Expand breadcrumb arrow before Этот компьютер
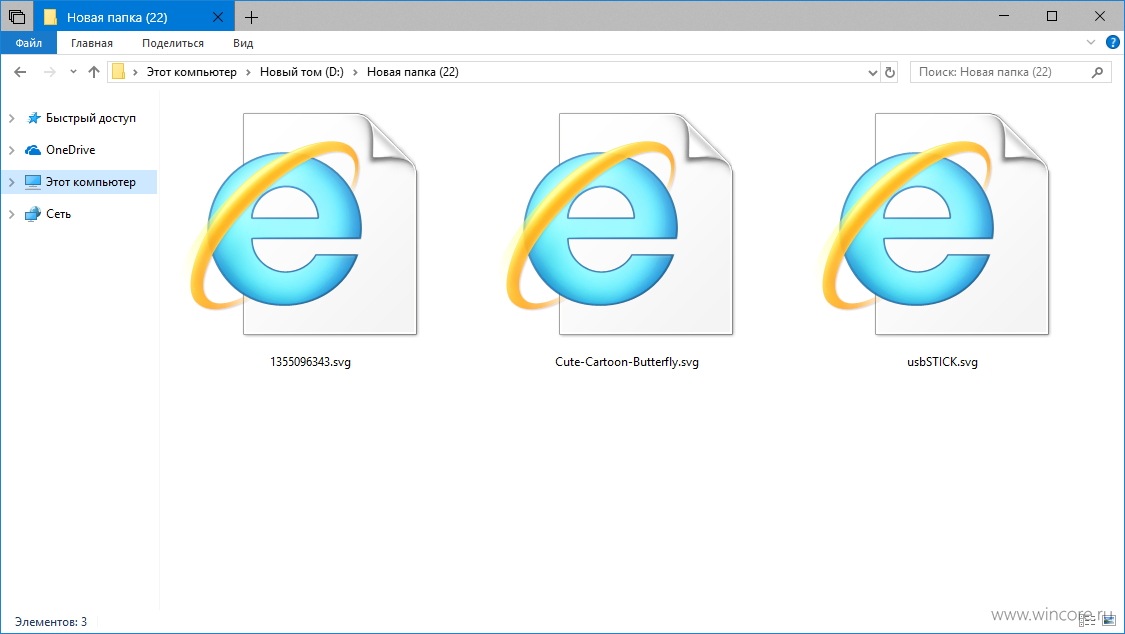The height and width of the screenshot is (634, 1125). (135, 72)
